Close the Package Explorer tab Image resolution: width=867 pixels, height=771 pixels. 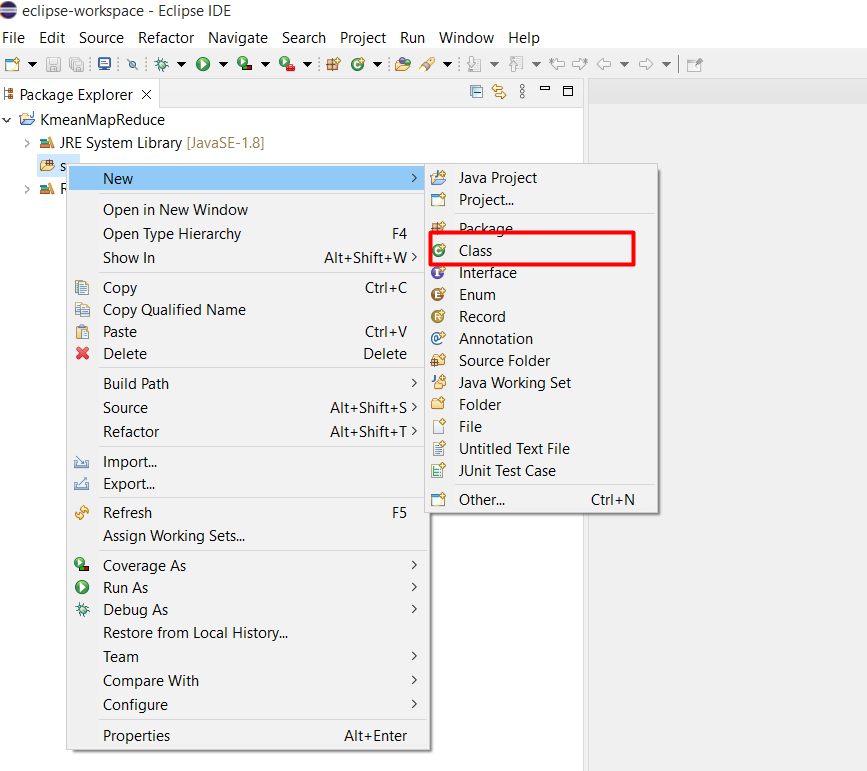[x=146, y=94]
